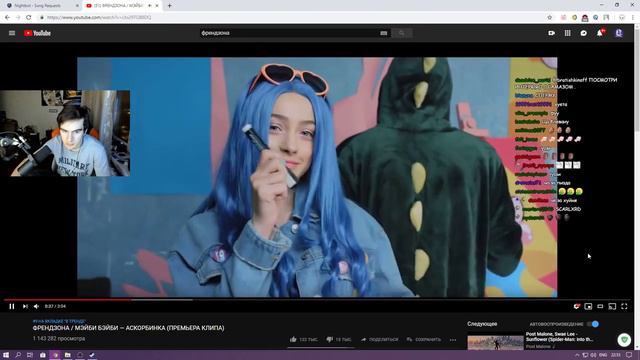Cast video to a TV
The height and width of the screenshot is (360, 640).
pos(612,306)
